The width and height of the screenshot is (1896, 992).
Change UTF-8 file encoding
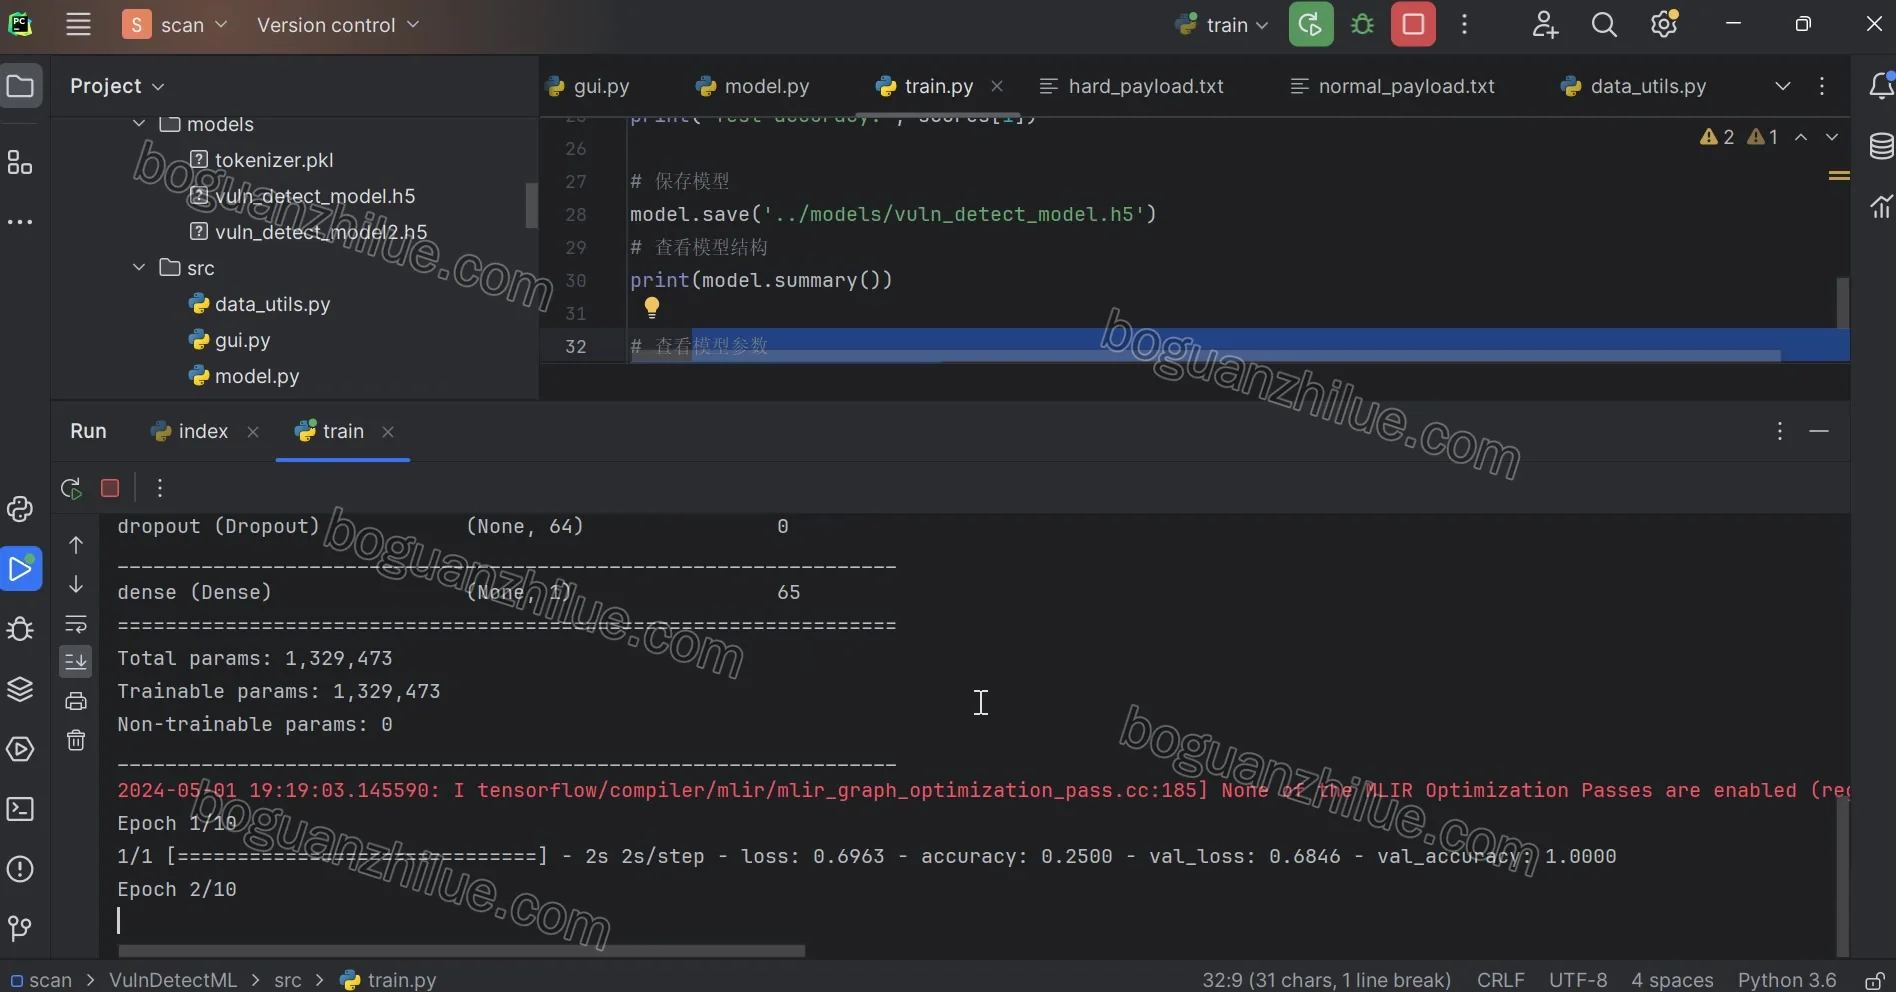point(1578,980)
